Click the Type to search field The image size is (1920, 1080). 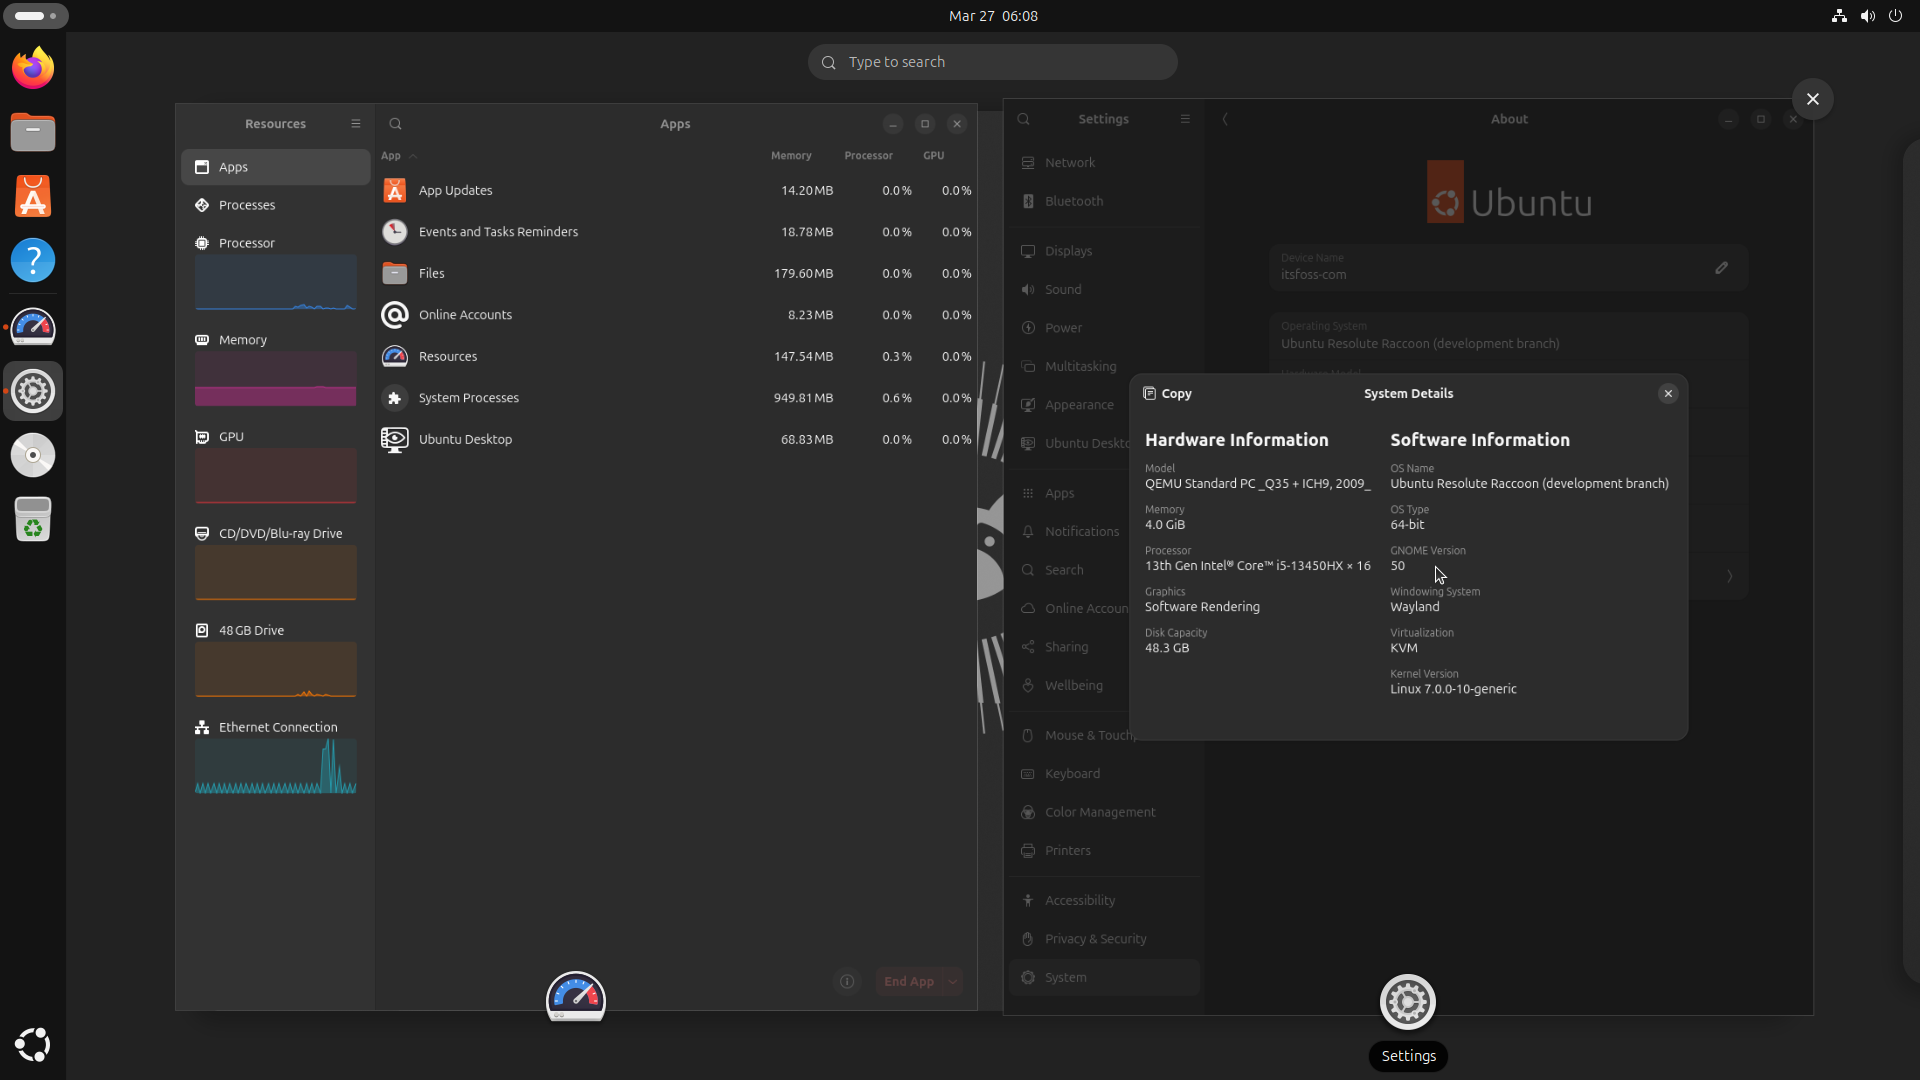point(992,62)
